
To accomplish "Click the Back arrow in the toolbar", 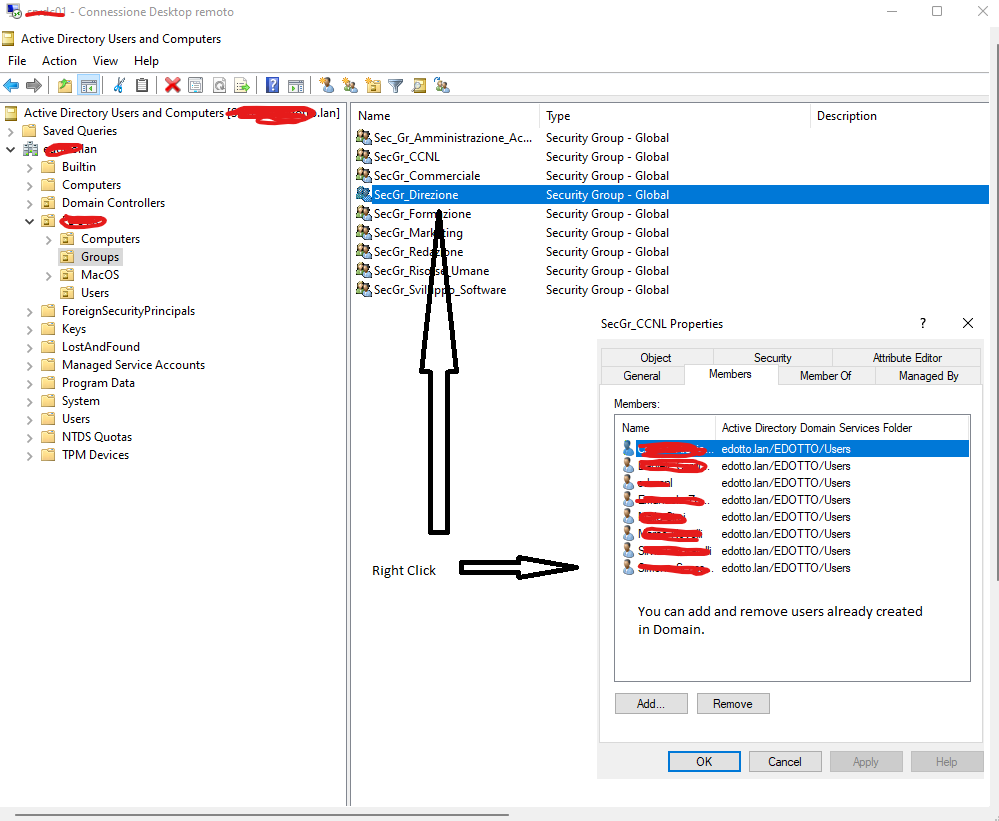I will point(11,86).
